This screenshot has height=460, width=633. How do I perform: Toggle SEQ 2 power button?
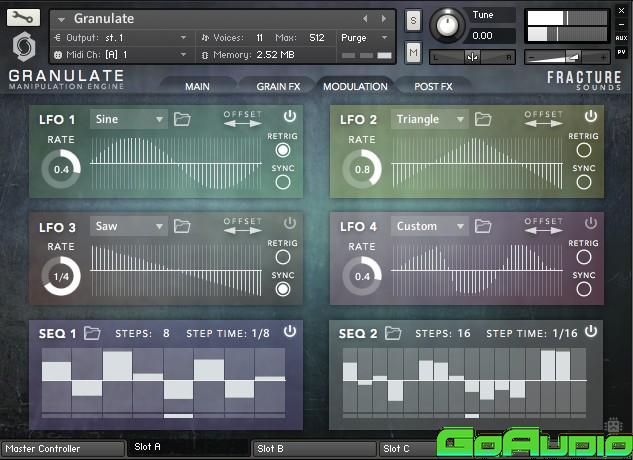[591, 331]
